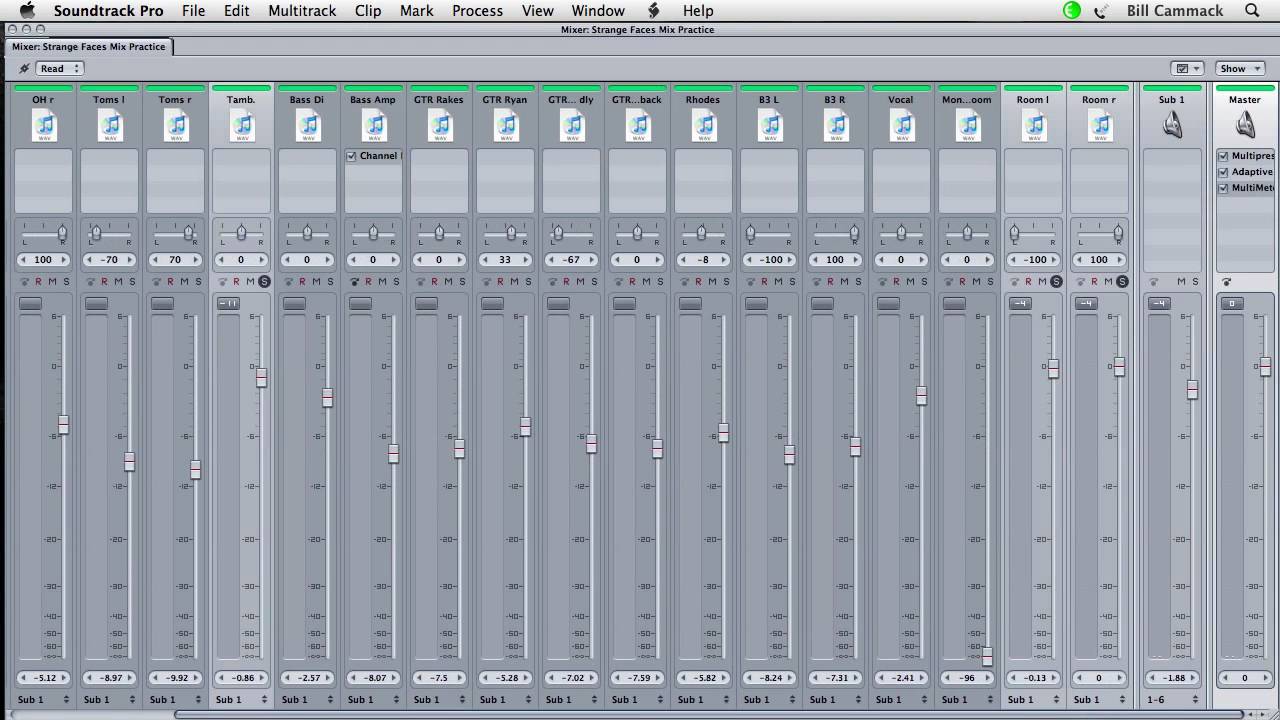Open the OH r output Sub 1 dropdown
1280x720 pixels.
44,699
